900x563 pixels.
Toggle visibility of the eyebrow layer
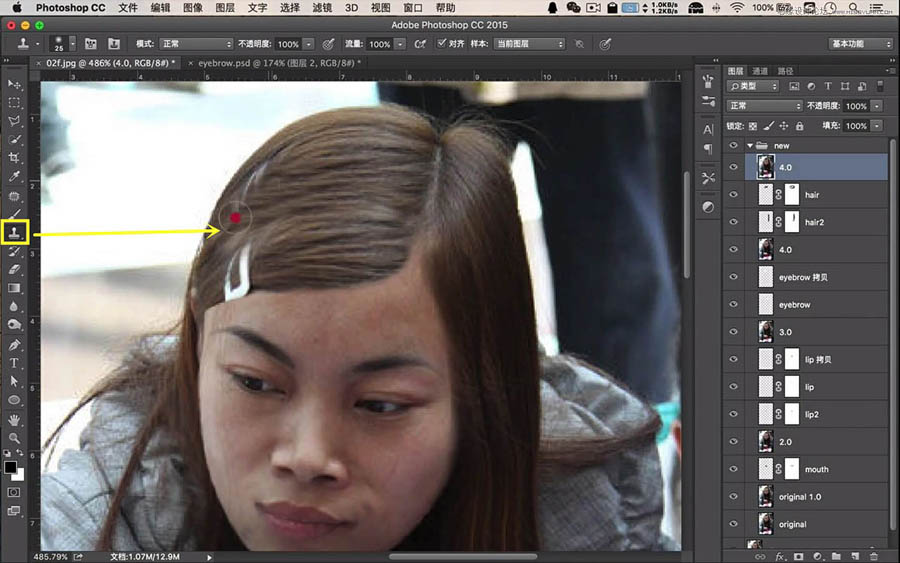point(734,304)
